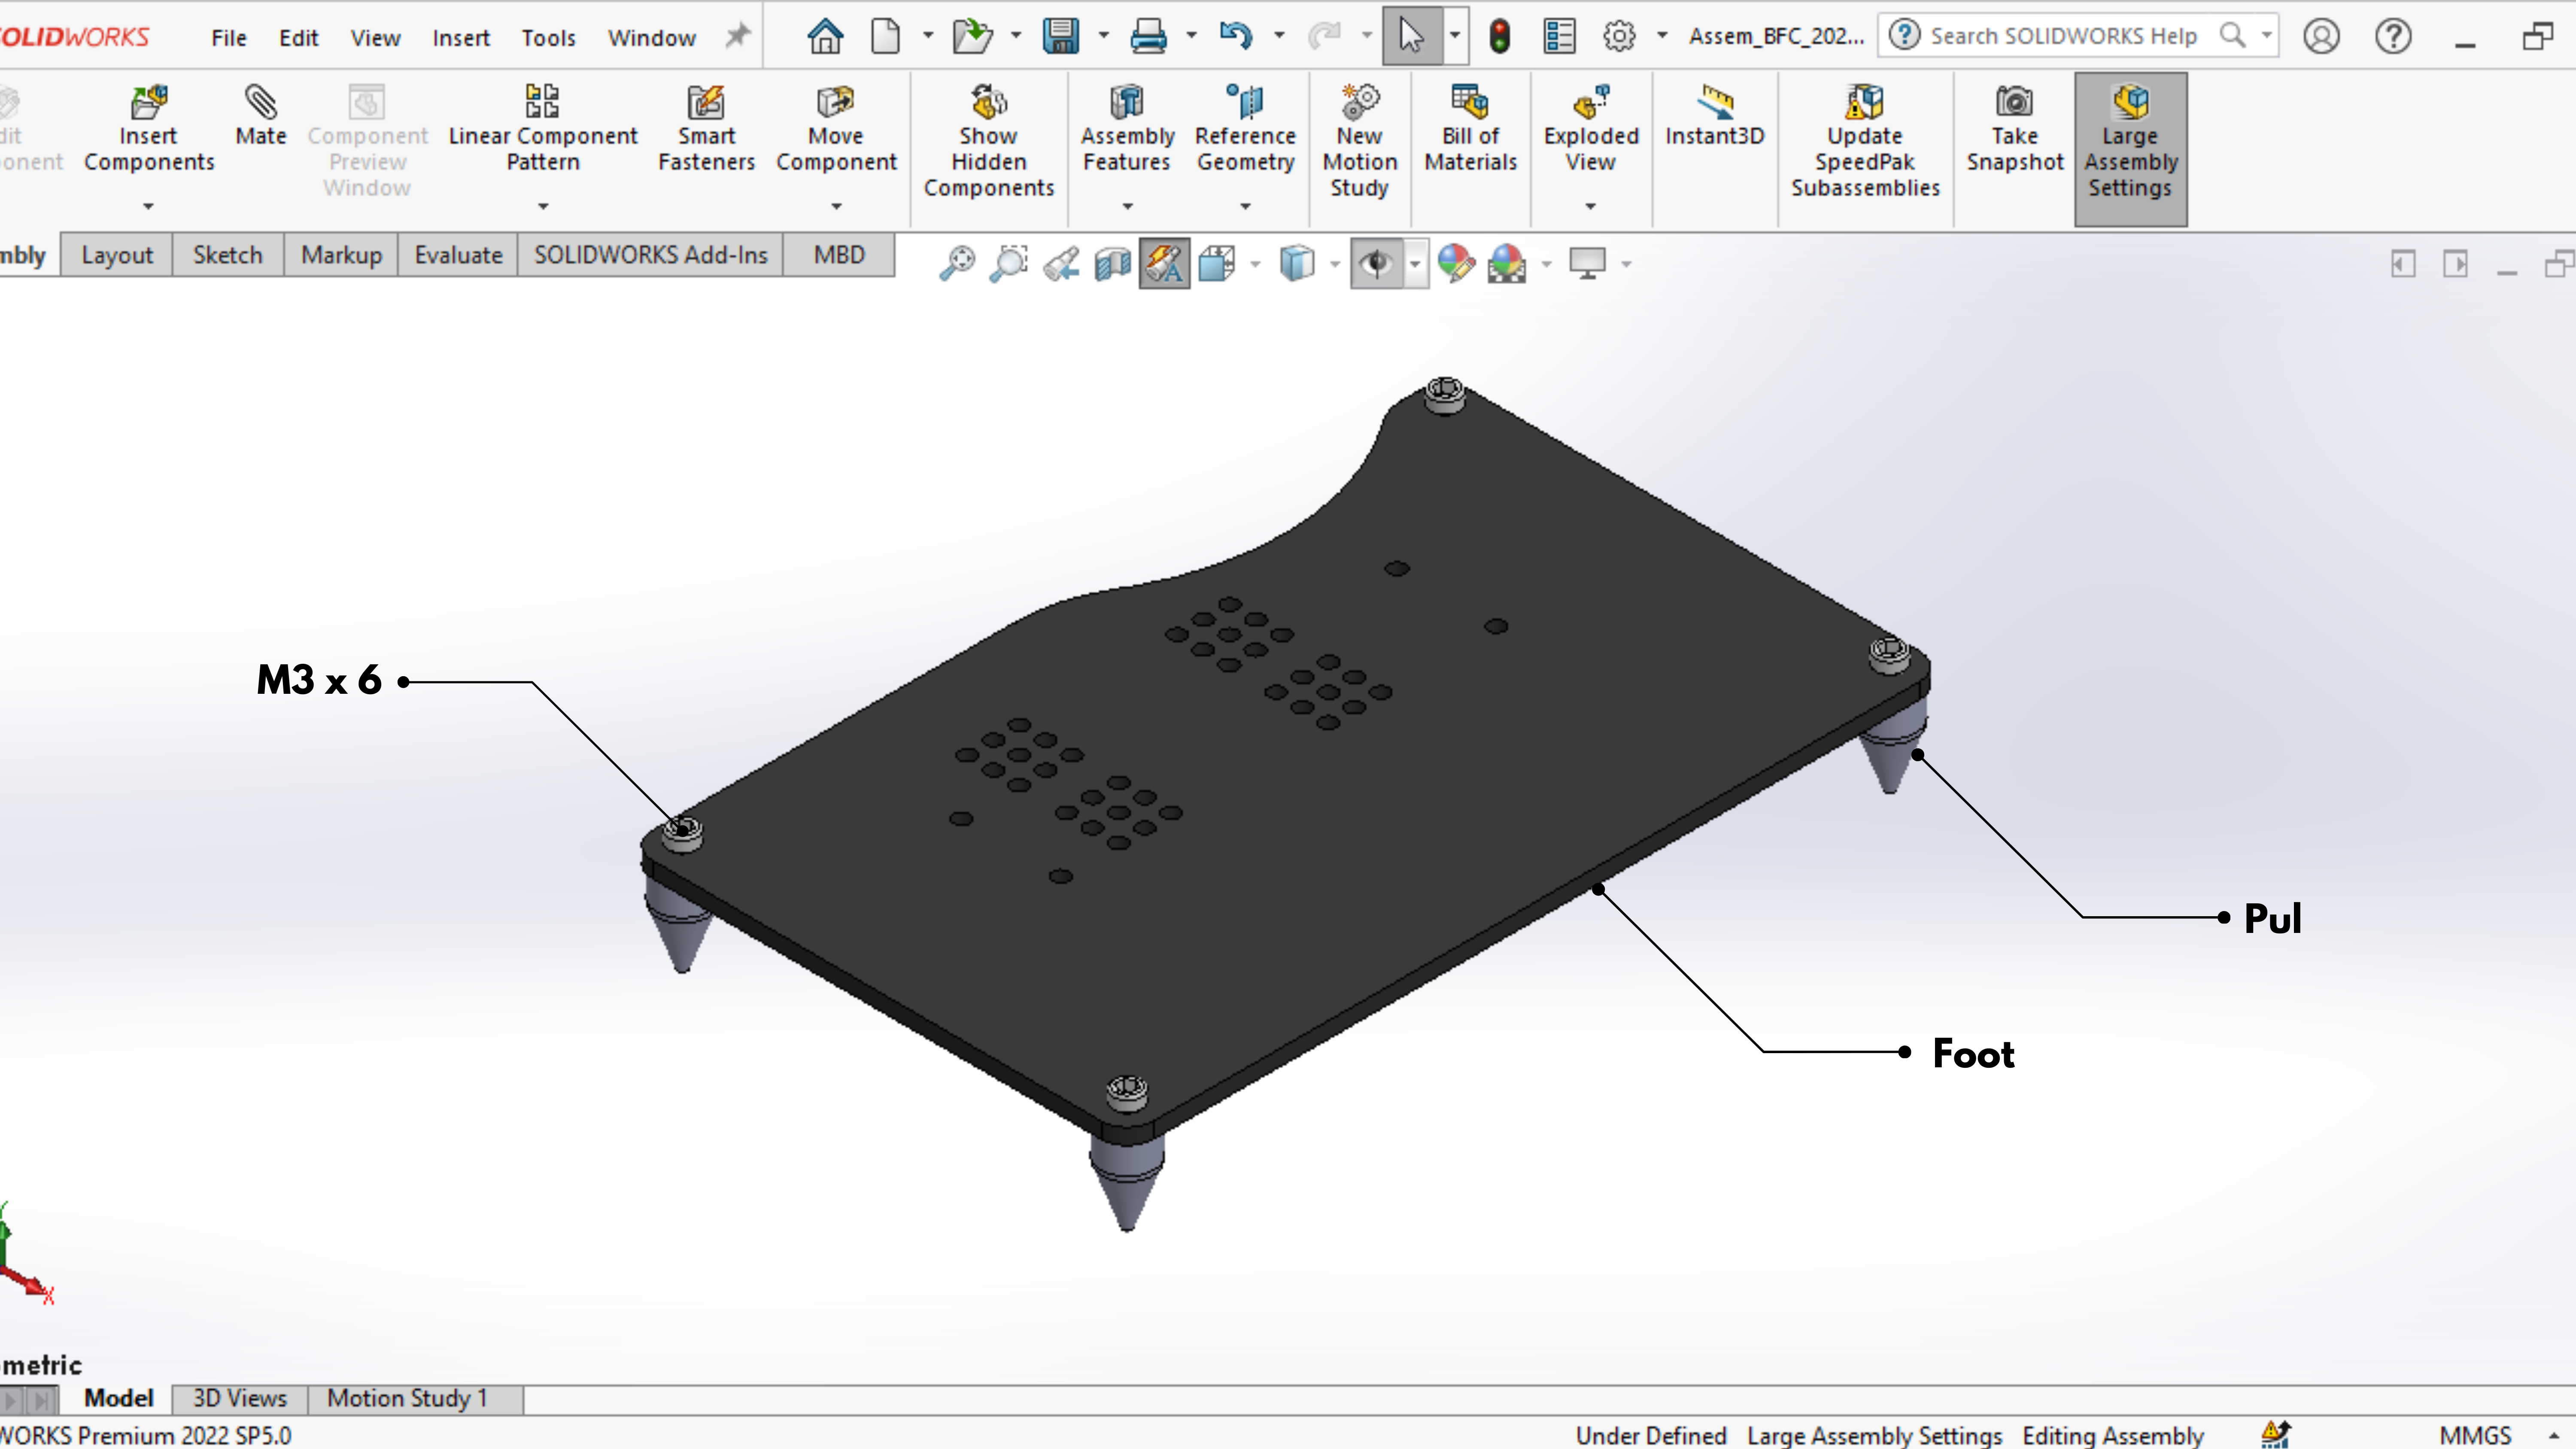Create a new document

[885, 36]
